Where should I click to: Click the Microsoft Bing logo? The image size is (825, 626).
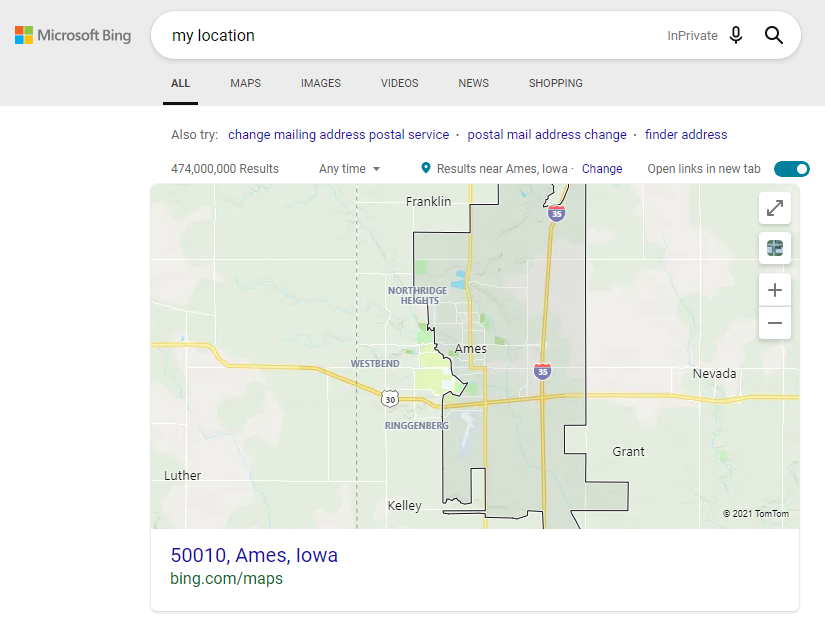click(x=73, y=36)
